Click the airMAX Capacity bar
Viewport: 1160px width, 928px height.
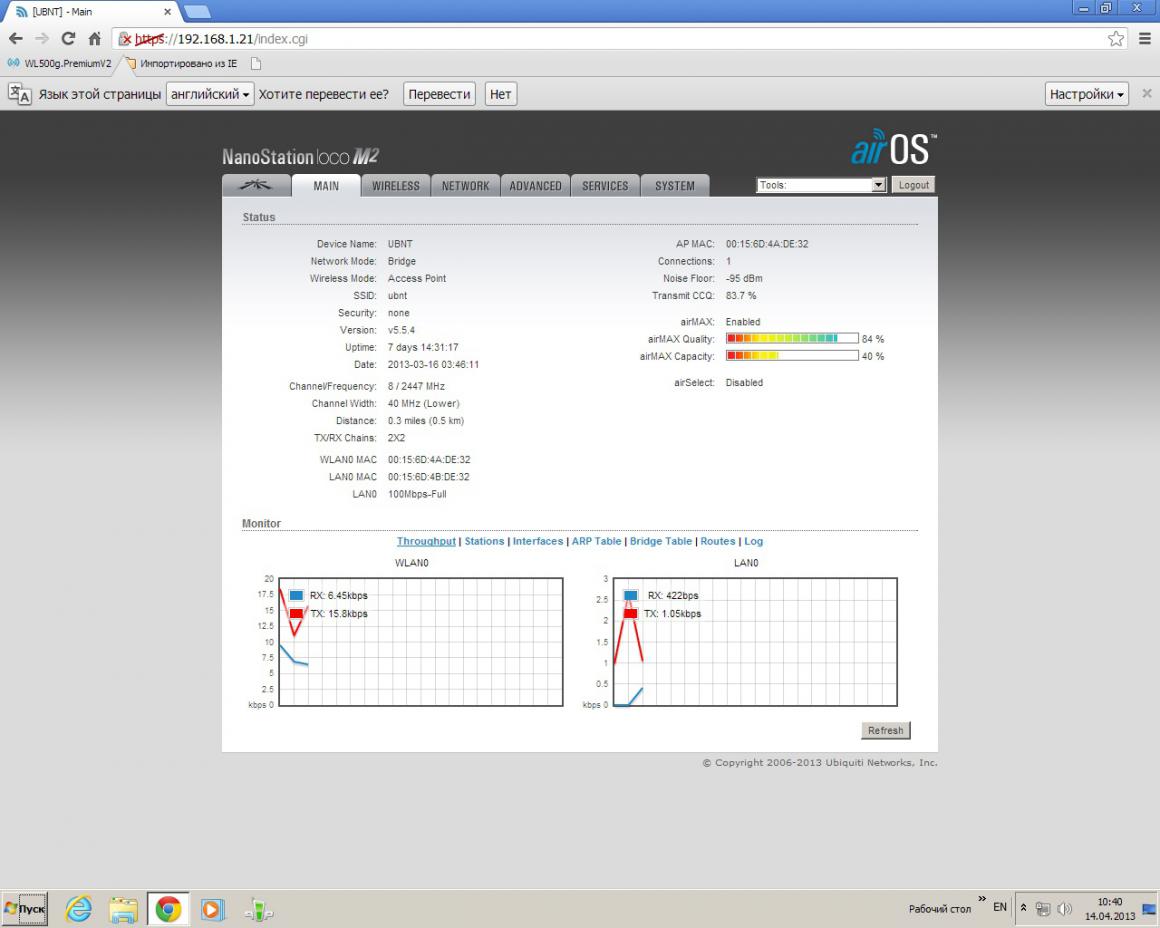[x=792, y=356]
